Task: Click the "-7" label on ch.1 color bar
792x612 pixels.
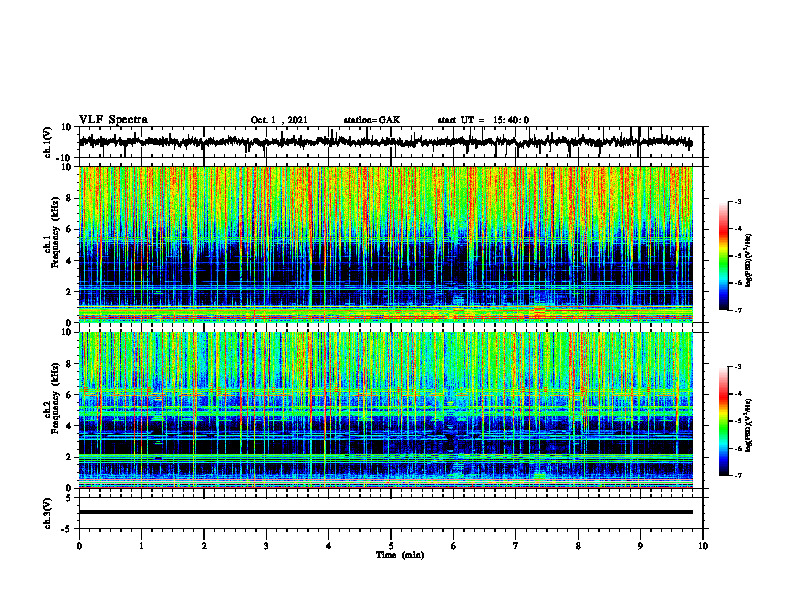Action: tap(738, 310)
